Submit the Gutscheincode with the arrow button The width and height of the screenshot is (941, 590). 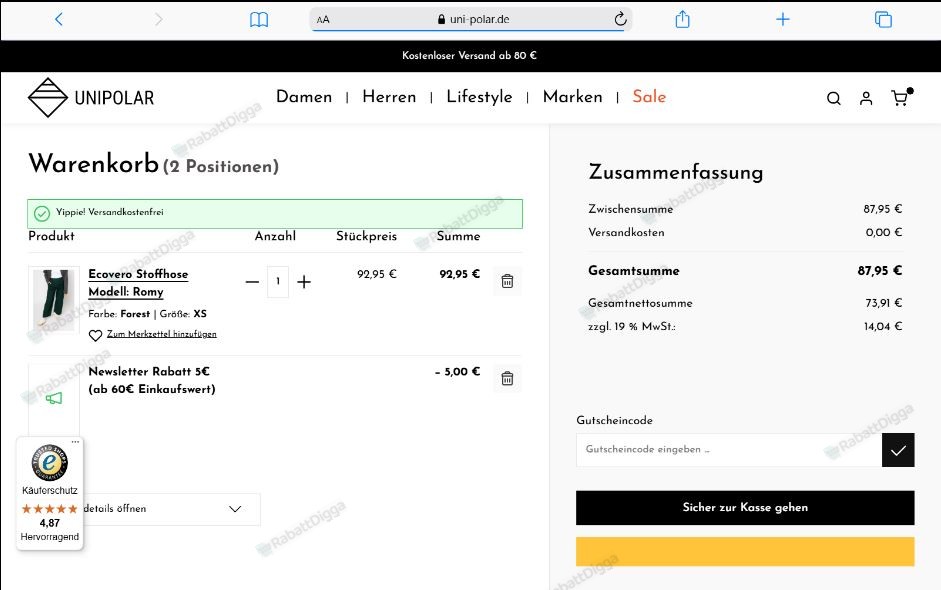[898, 450]
